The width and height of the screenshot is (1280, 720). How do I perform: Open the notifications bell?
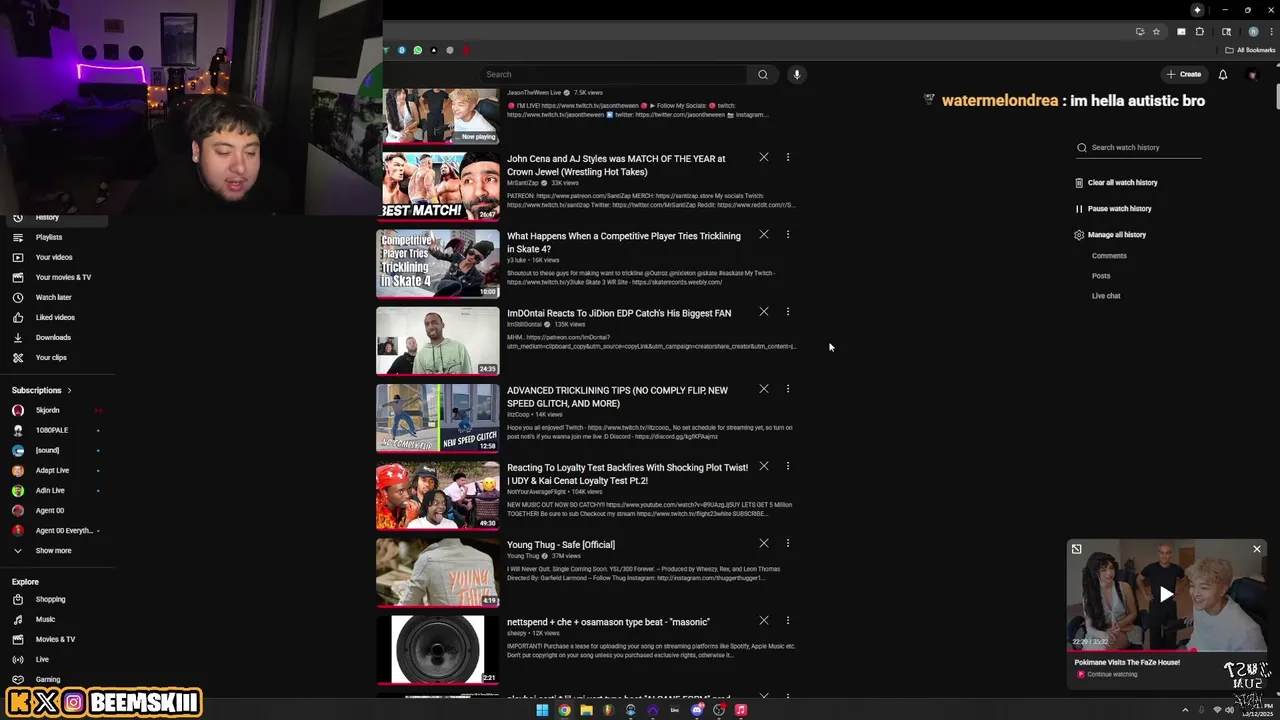tap(1223, 74)
